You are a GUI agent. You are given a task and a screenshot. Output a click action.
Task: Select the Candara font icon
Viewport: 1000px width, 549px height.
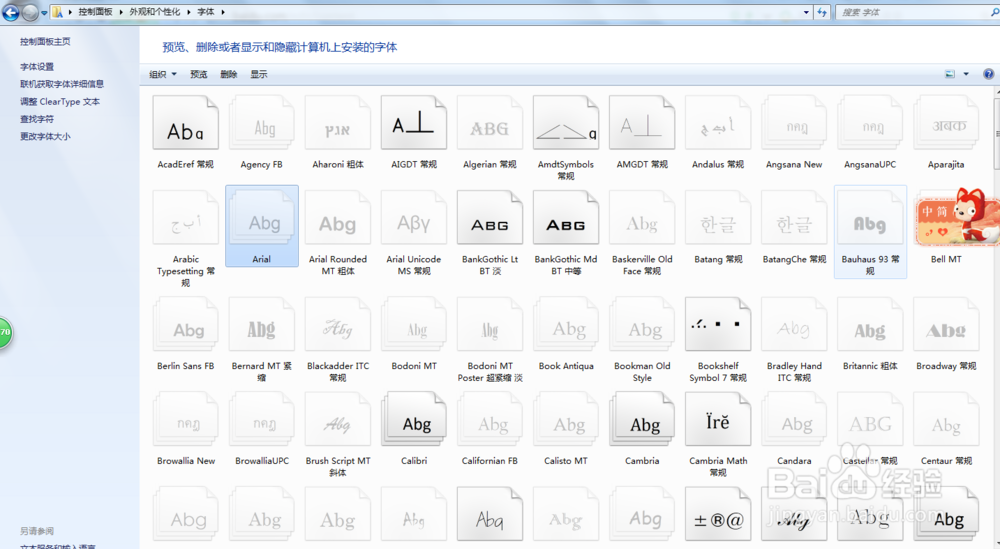[794, 420]
